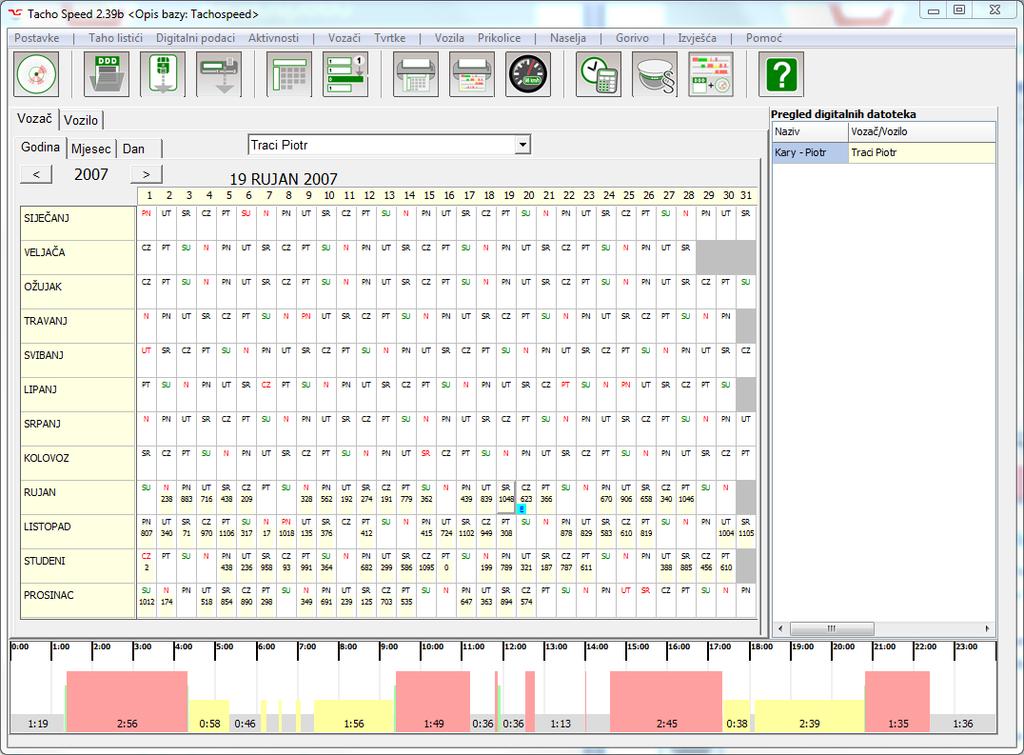This screenshot has width=1024, height=755.
Task: Click the print calendar report icon
Action: (x=416, y=74)
